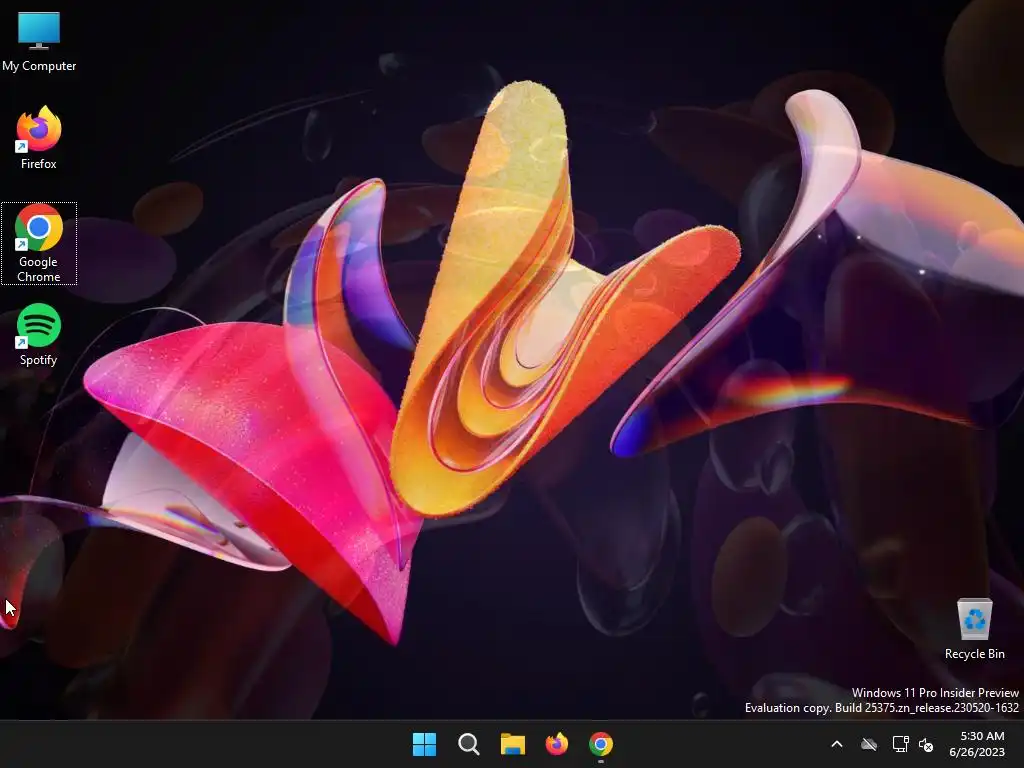Screen dimensions: 1024x768
Task: Select the Spotify desktop shortcut
Action: 39,334
